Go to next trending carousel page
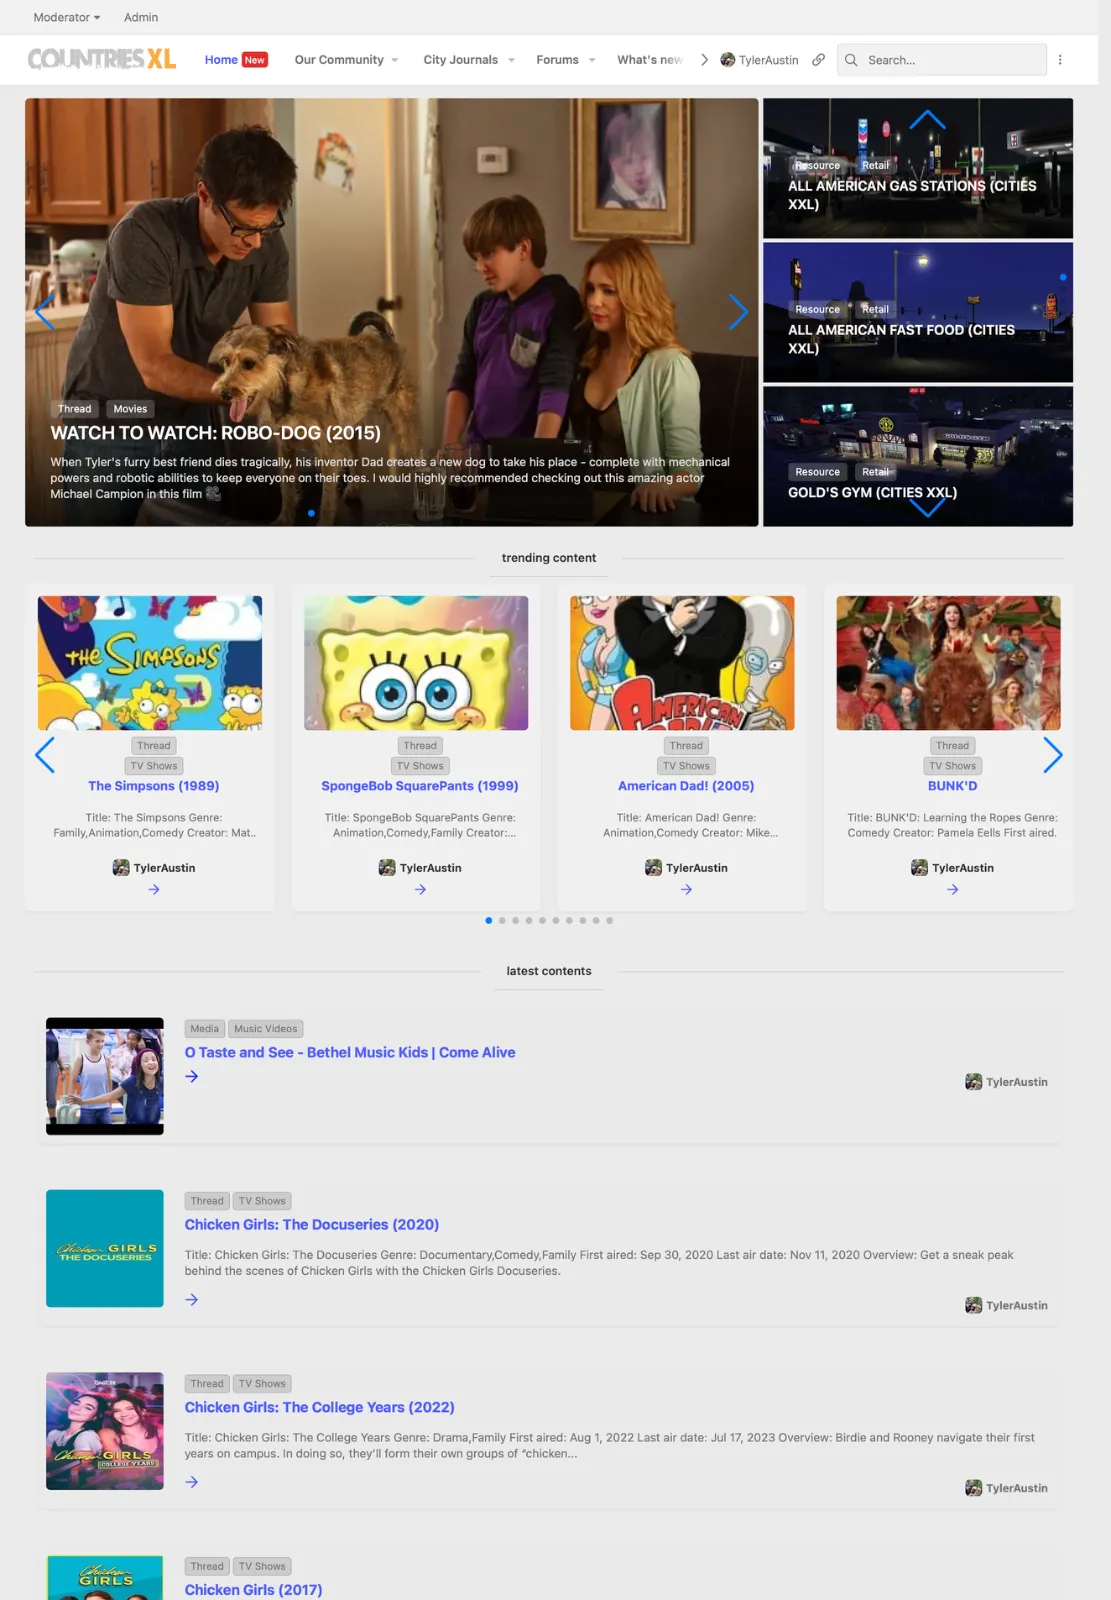The image size is (1111, 1600). tap(1052, 755)
